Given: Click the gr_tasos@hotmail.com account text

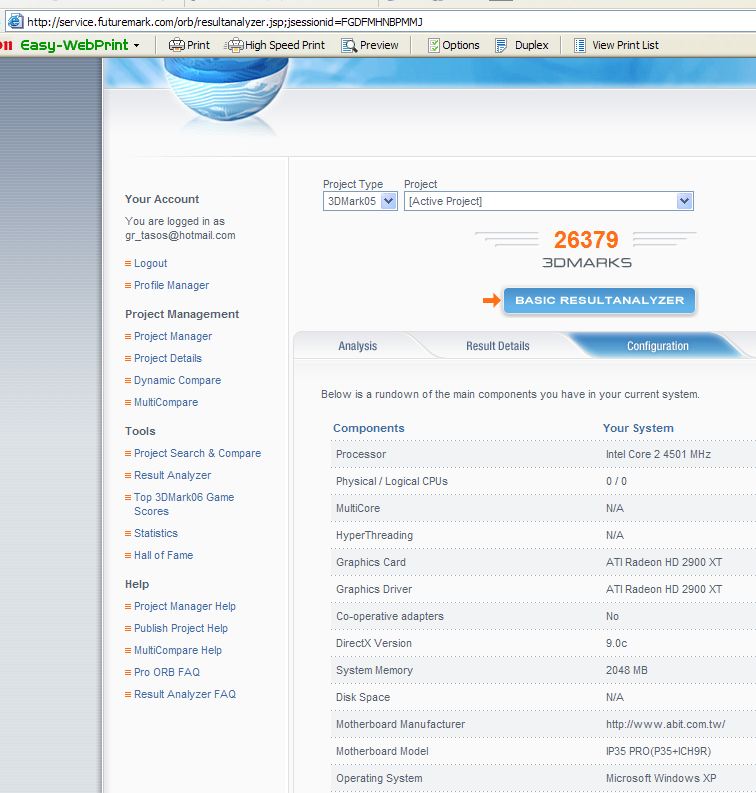Looking at the screenshot, I should tap(180, 235).
